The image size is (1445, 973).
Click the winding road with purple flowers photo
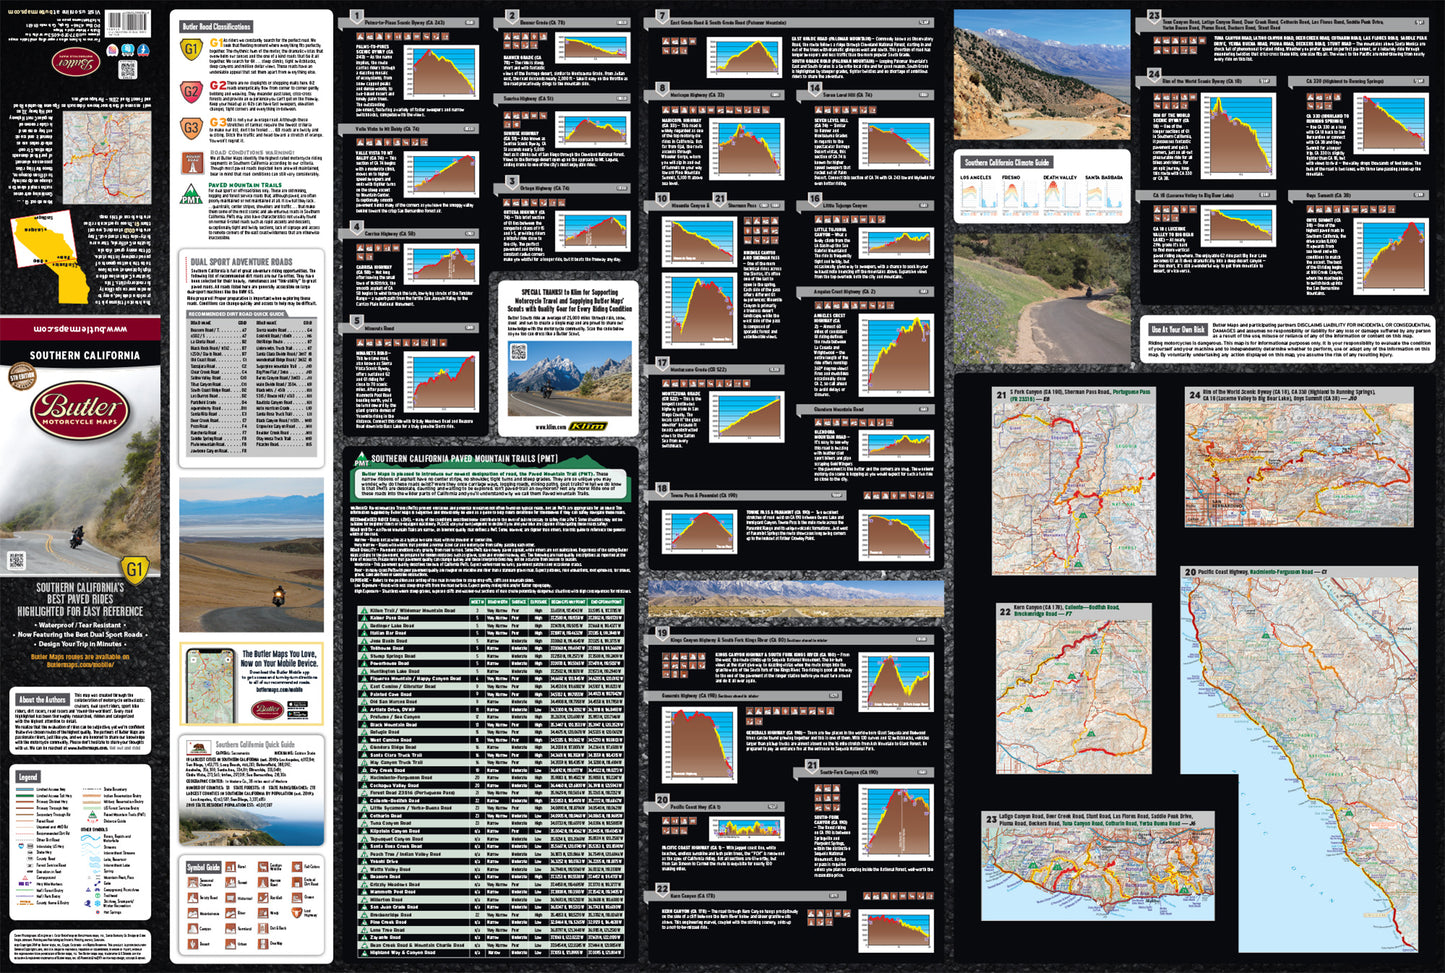(x=1041, y=300)
